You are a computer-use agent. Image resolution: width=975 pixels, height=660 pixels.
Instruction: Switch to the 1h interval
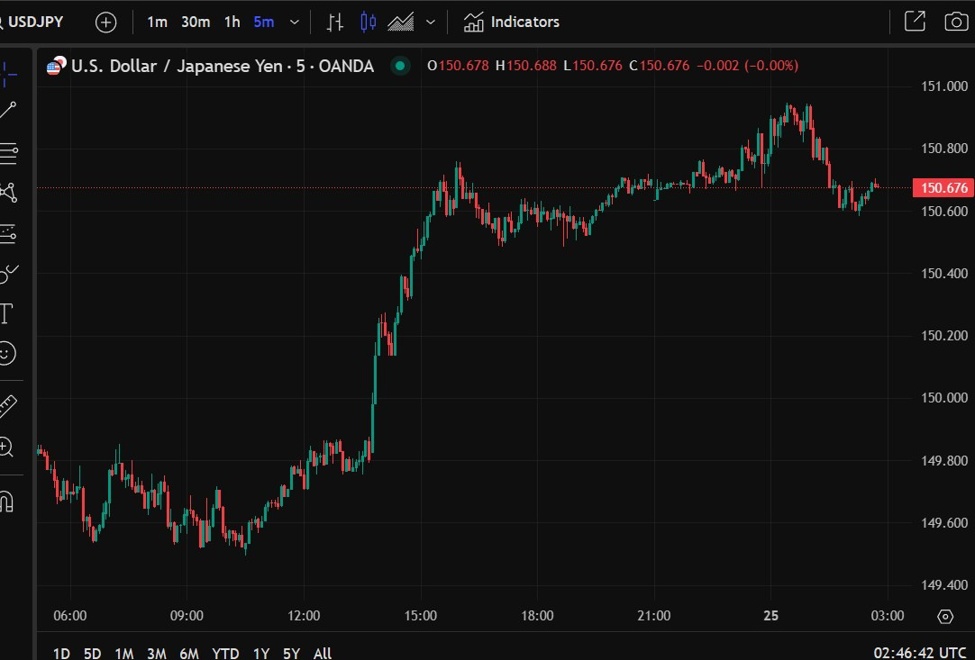(232, 22)
